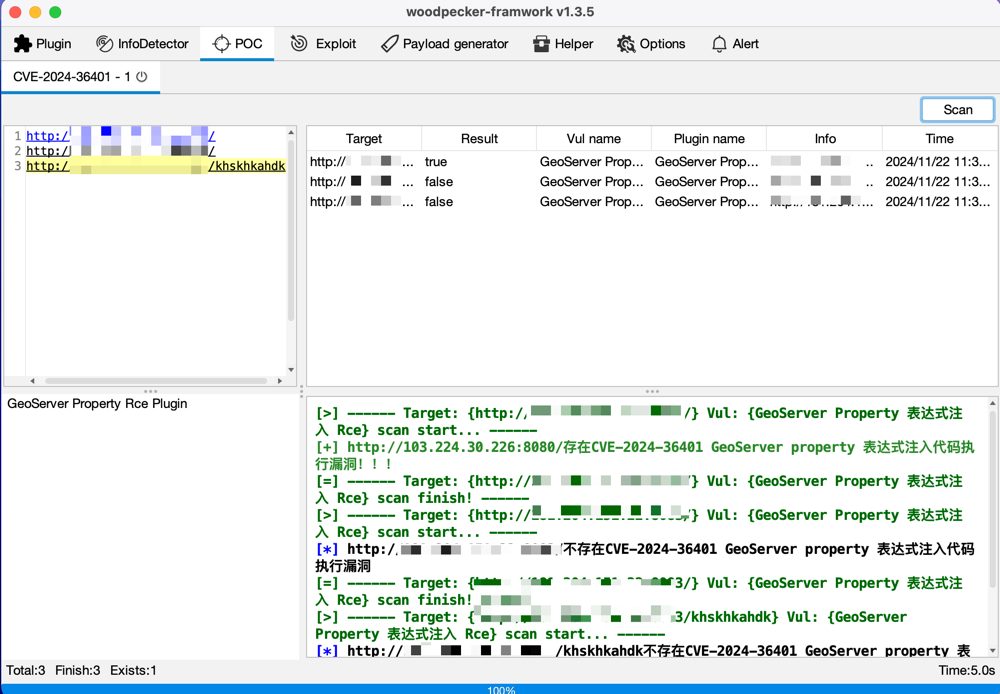
Task: Click the Time column header
Action: pos(939,138)
